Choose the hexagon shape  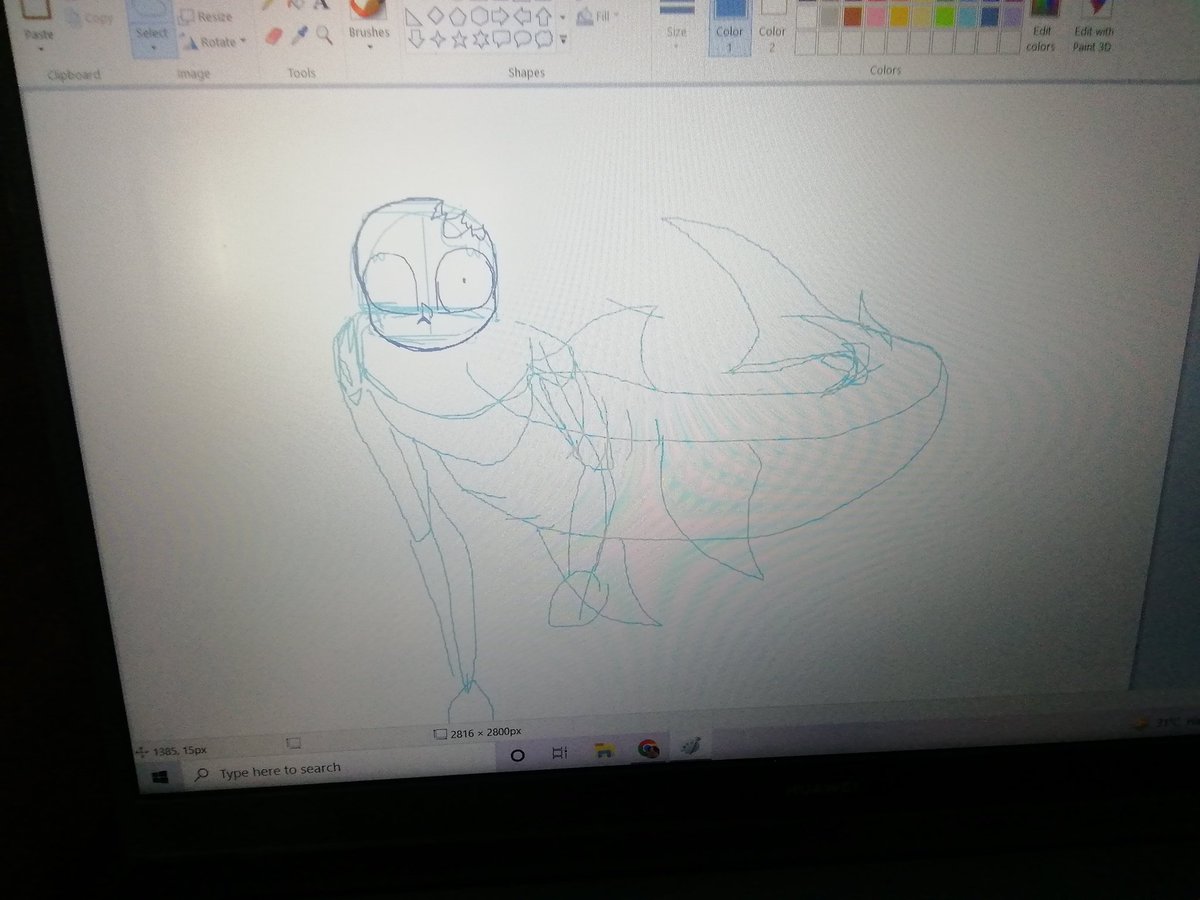tap(478, 16)
